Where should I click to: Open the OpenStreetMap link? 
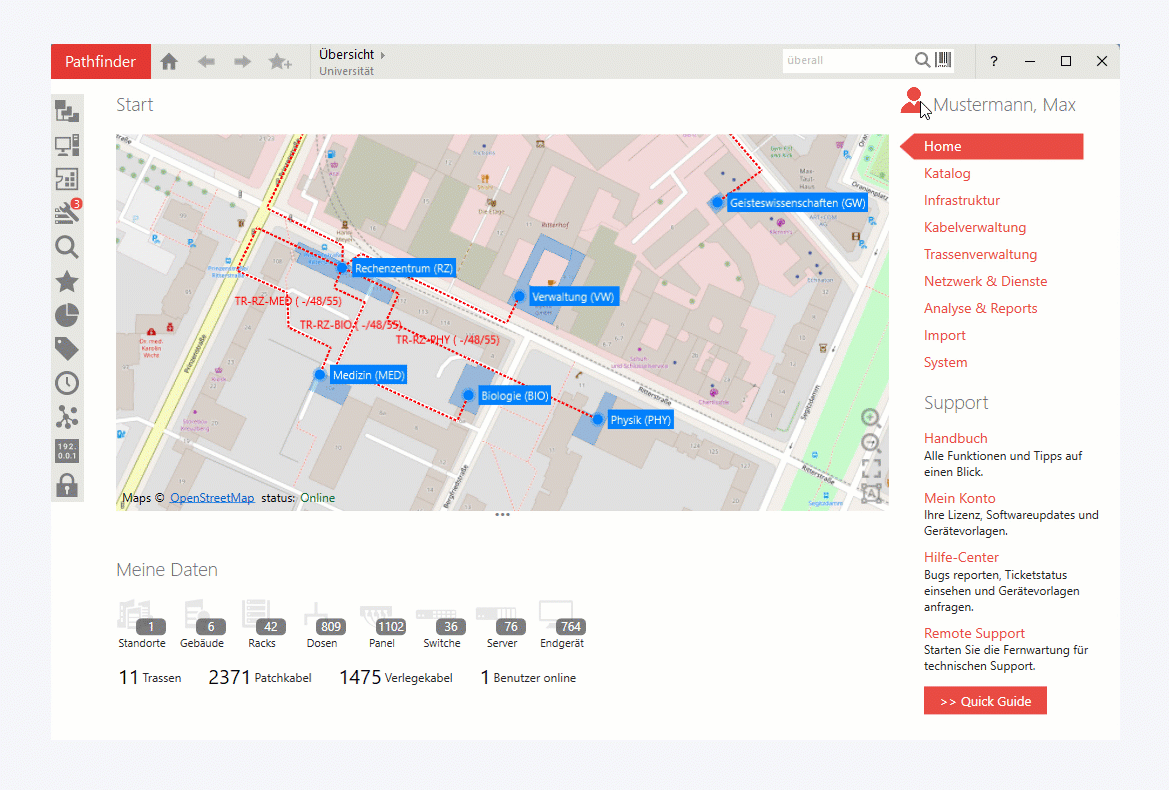(212, 498)
